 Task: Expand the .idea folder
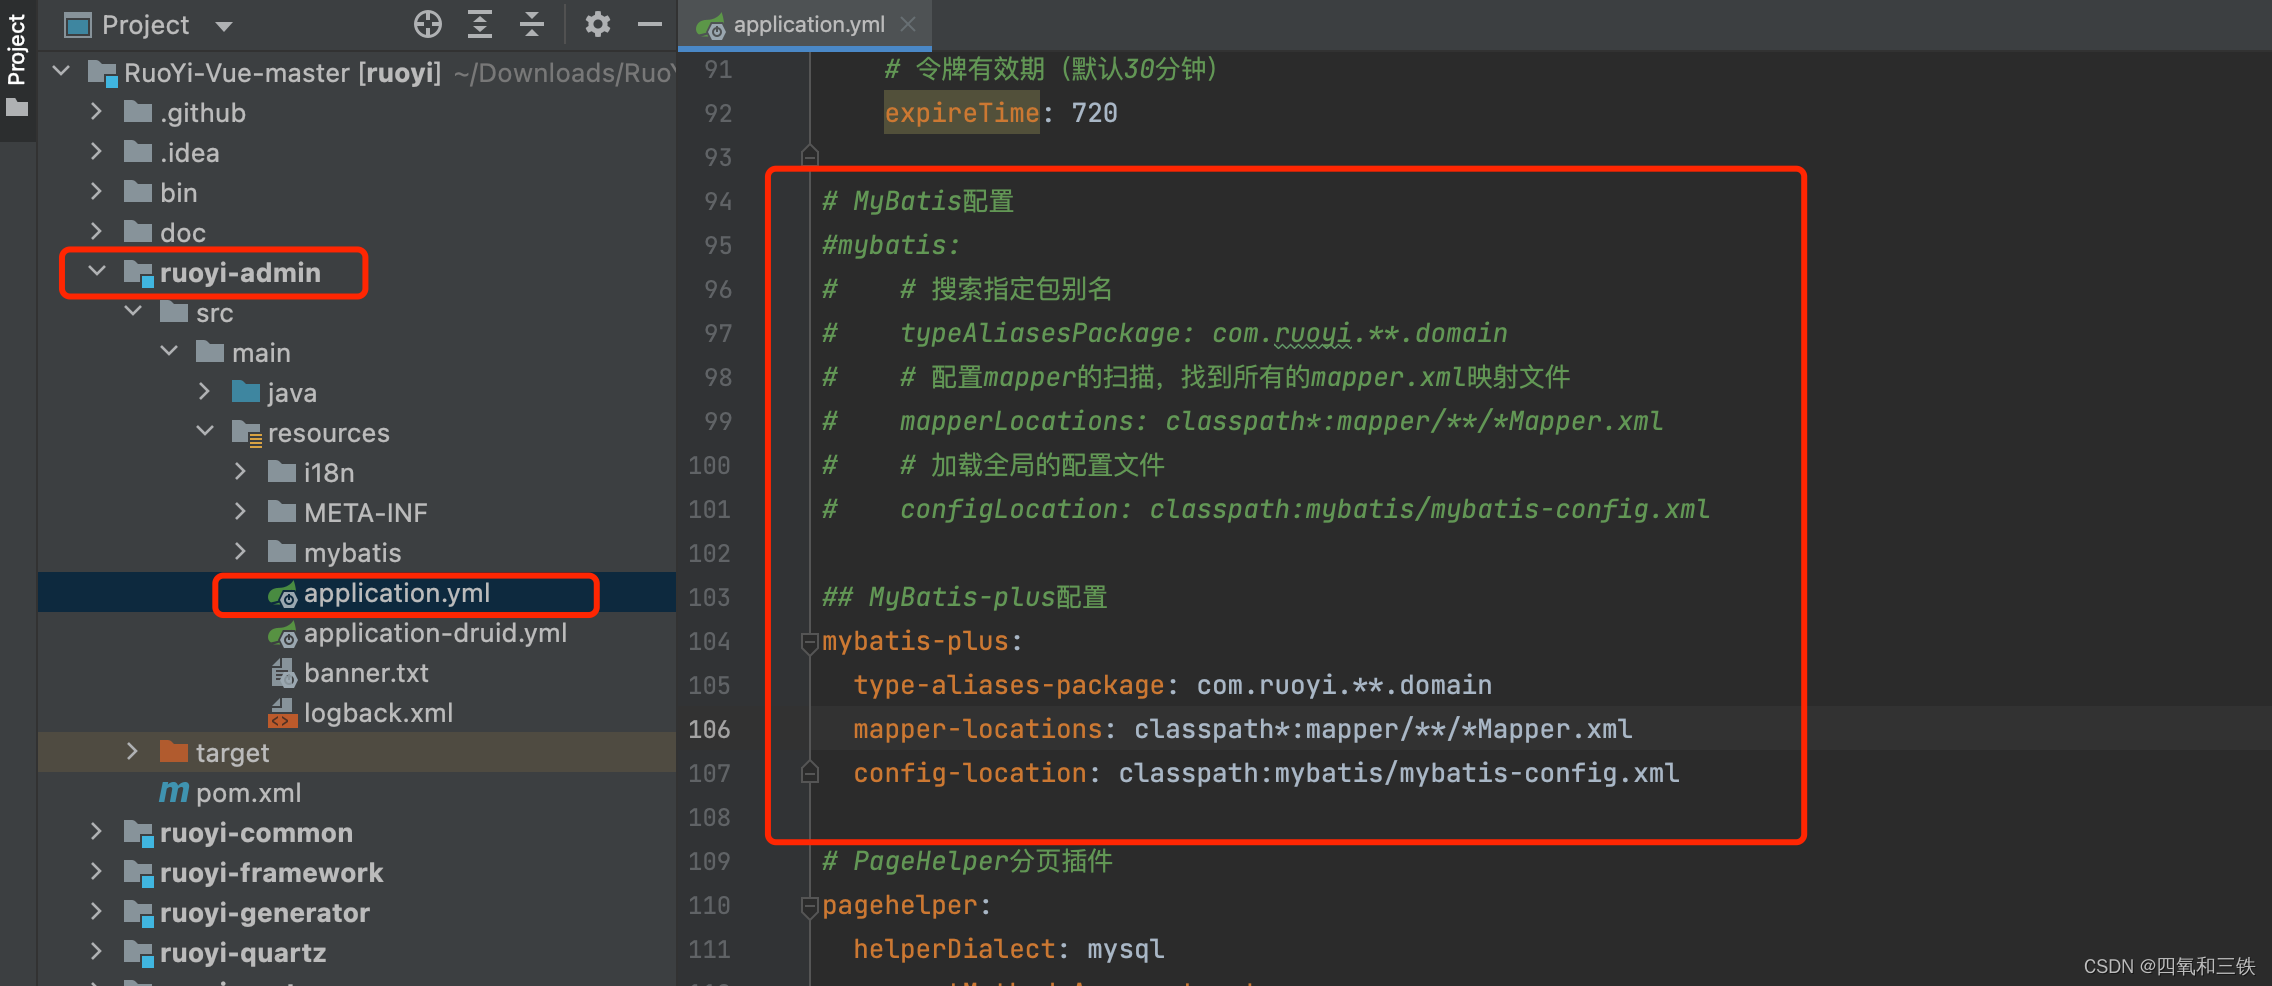pyautogui.click(x=96, y=152)
